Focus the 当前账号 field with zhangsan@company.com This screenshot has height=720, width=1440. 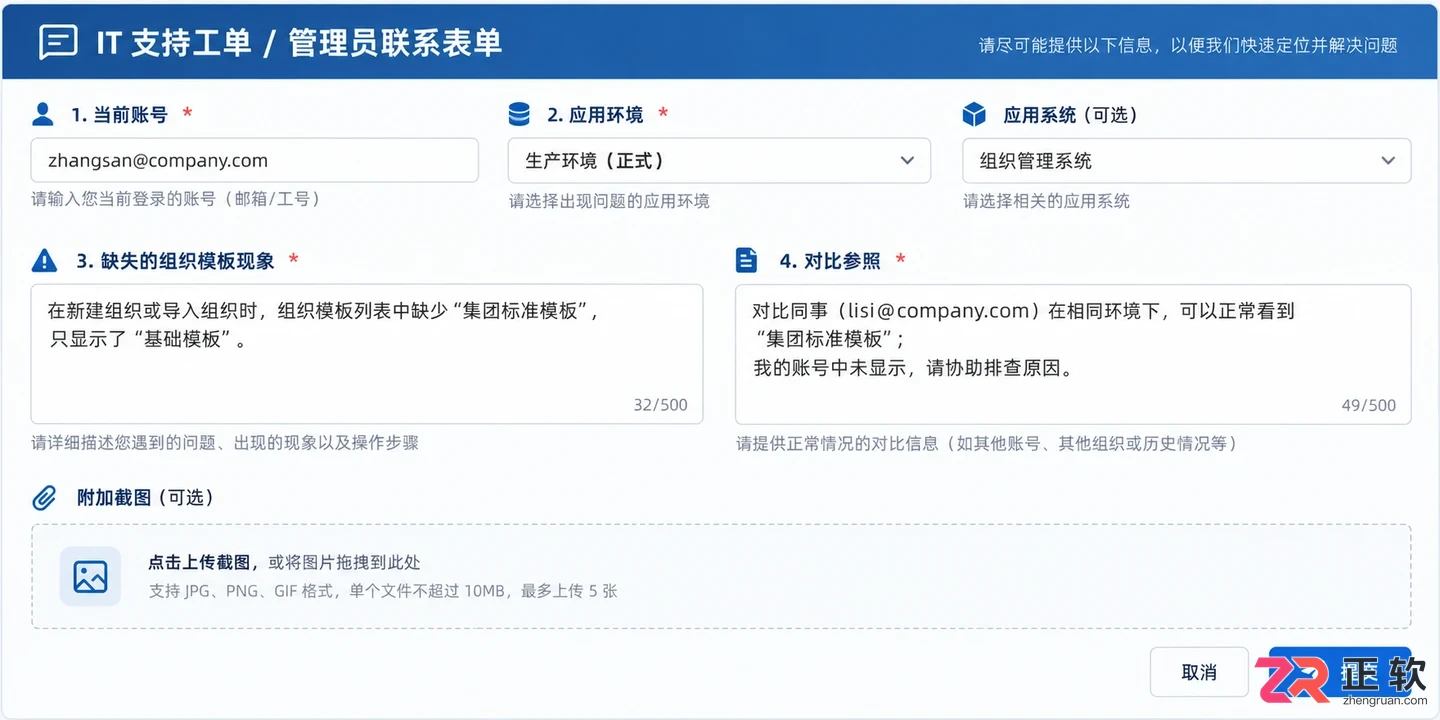click(255, 160)
